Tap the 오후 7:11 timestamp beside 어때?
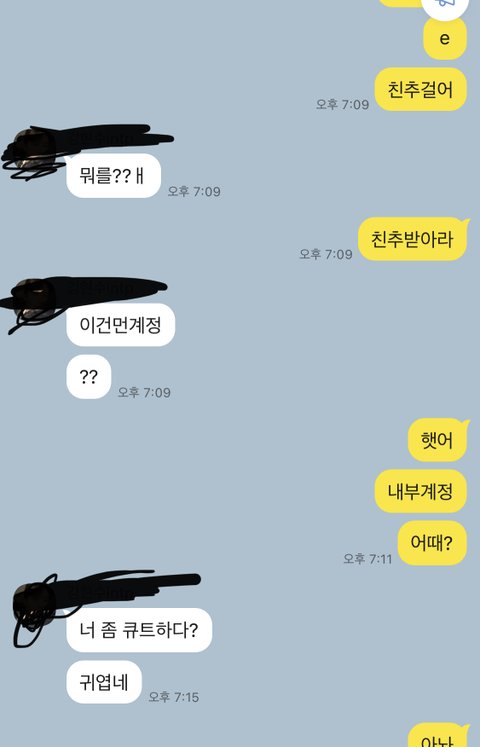Screen dimensions: 480x747 click(x=368, y=558)
